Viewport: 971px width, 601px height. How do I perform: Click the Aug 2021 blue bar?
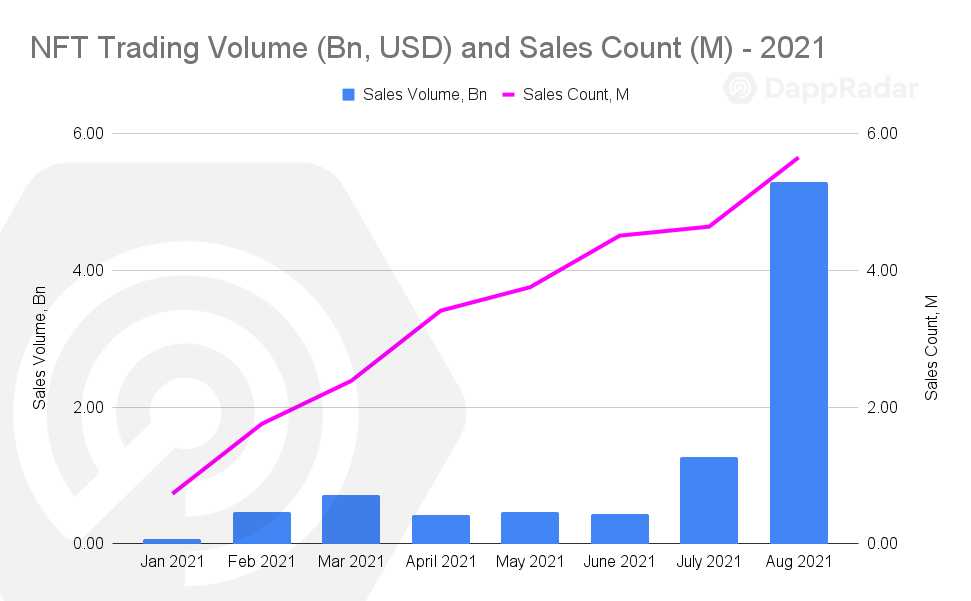[x=798, y=363]
